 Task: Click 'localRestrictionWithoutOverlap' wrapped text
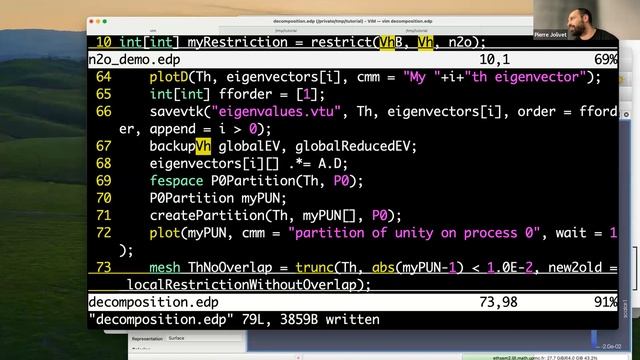pos(242,285)
